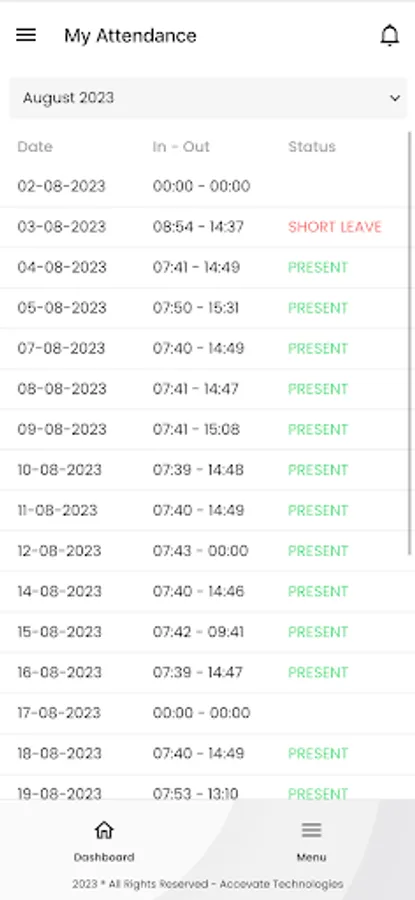Click the In - Out column header
This screenshot has width=415, height=900.
181,147
